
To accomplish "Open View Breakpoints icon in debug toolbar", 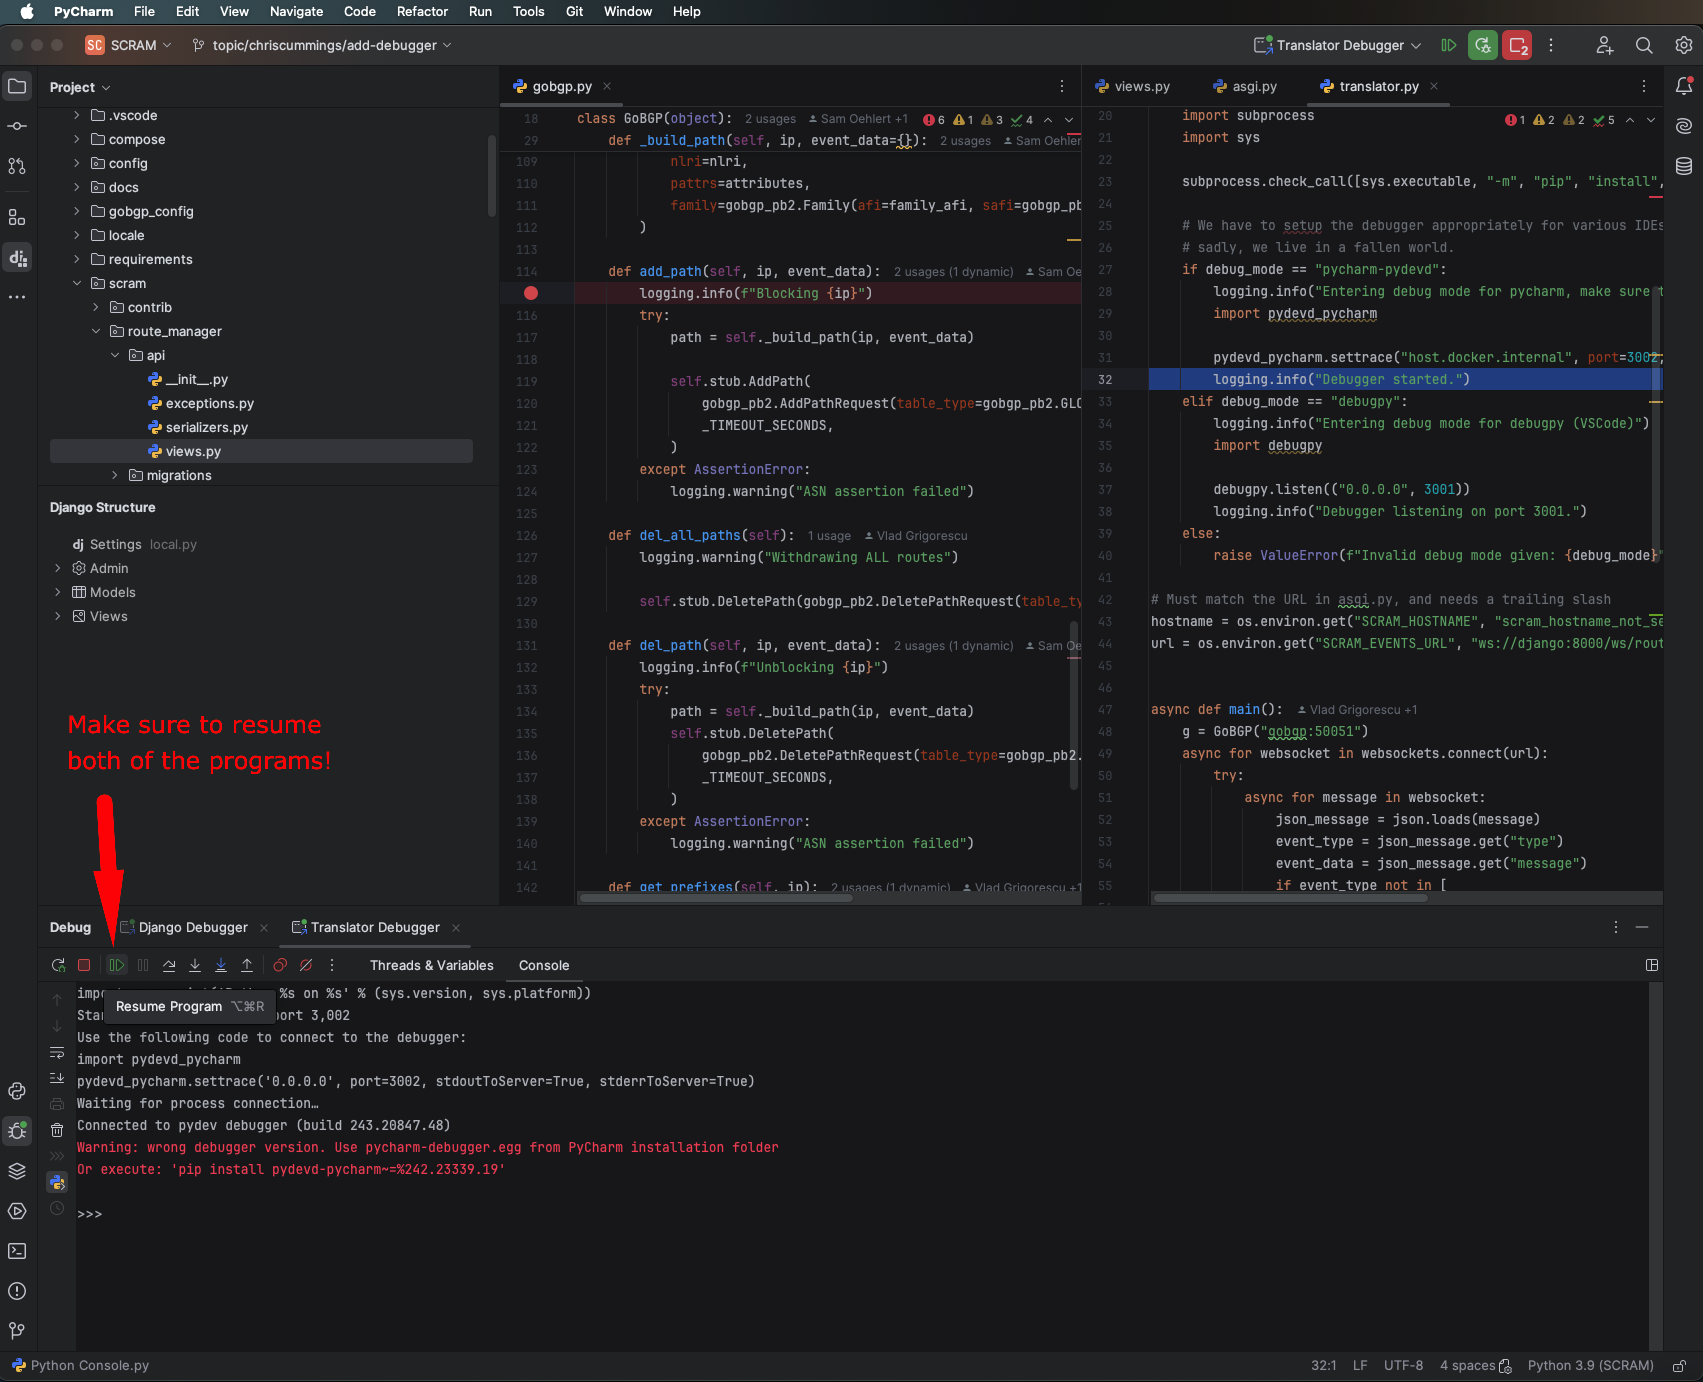I will pos(280,965).
